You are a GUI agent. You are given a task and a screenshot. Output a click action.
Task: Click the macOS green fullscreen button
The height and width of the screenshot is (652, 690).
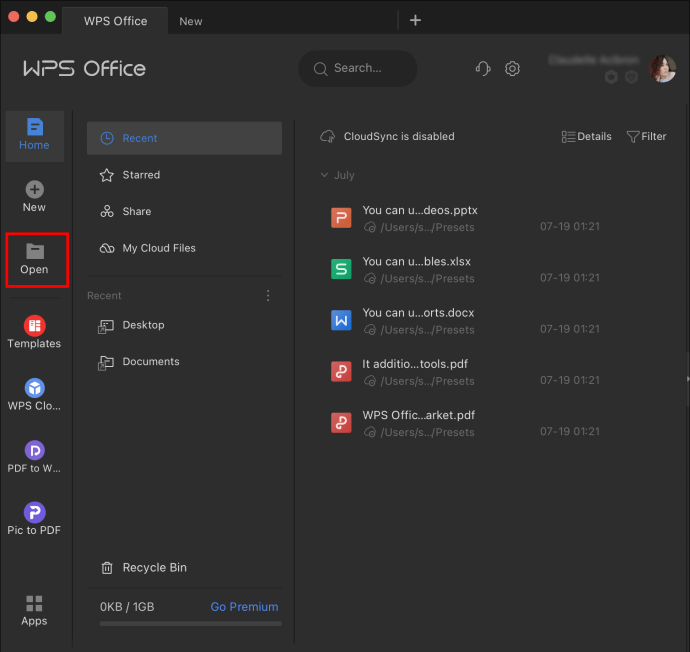click(51, 17)
